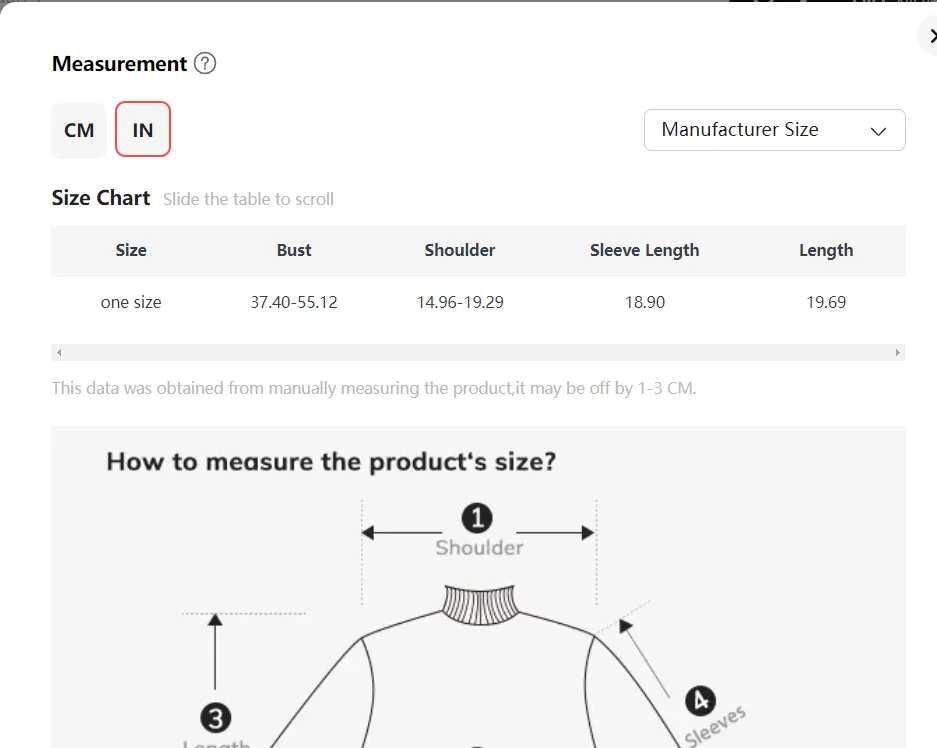Click the Size column header
This screenshot has height=748, width=937.
[x=131, y=251]
